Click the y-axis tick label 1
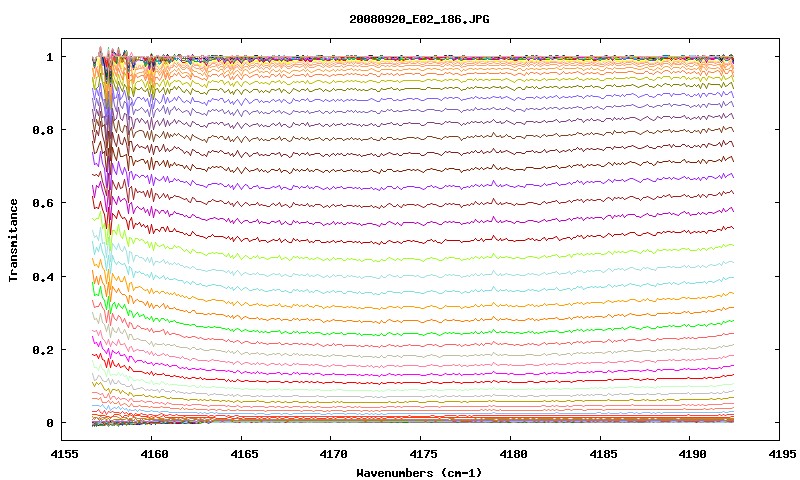This screenshot has height=480, width=800. [x=49, y=57]
